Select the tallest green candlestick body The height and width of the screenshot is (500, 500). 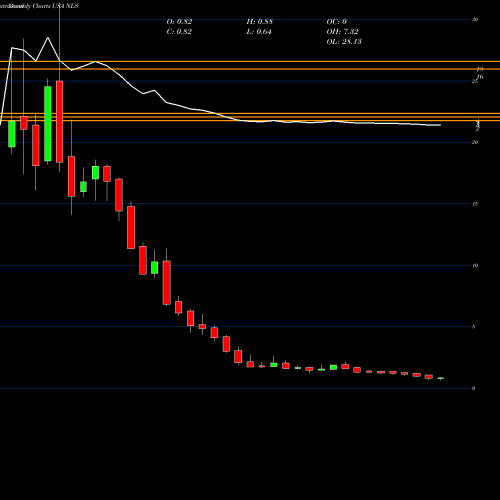click(48, 124)
